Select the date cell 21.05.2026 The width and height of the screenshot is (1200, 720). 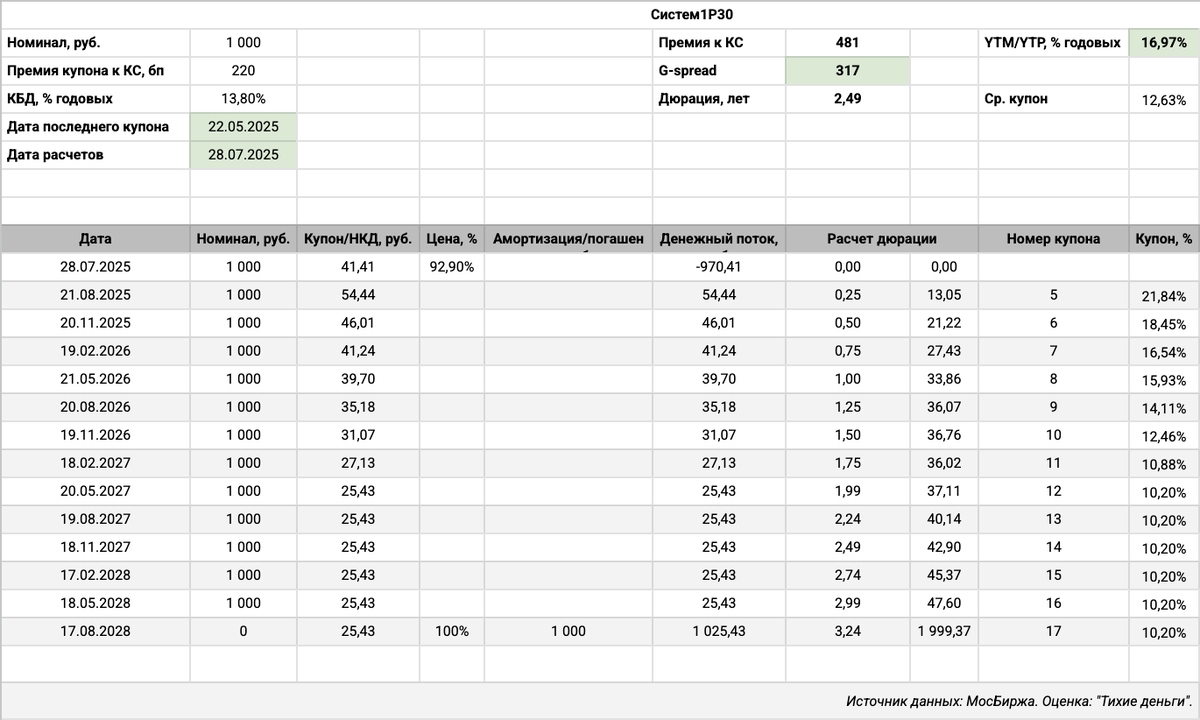pyautogui.click(x=95, y=379)
